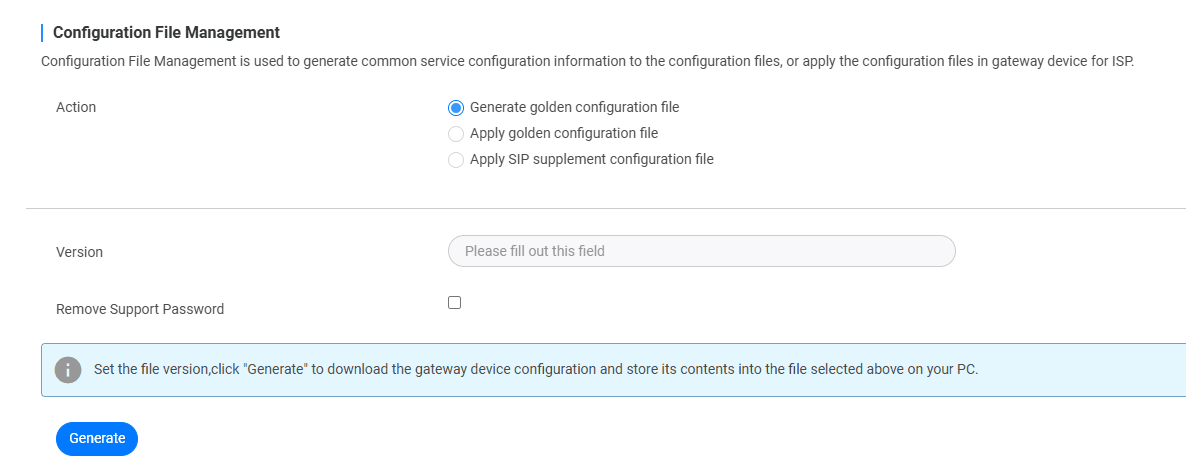Click the "Please fill out this field" placeholder
The width and height of the screenshot is (1186, 473).
535,251
